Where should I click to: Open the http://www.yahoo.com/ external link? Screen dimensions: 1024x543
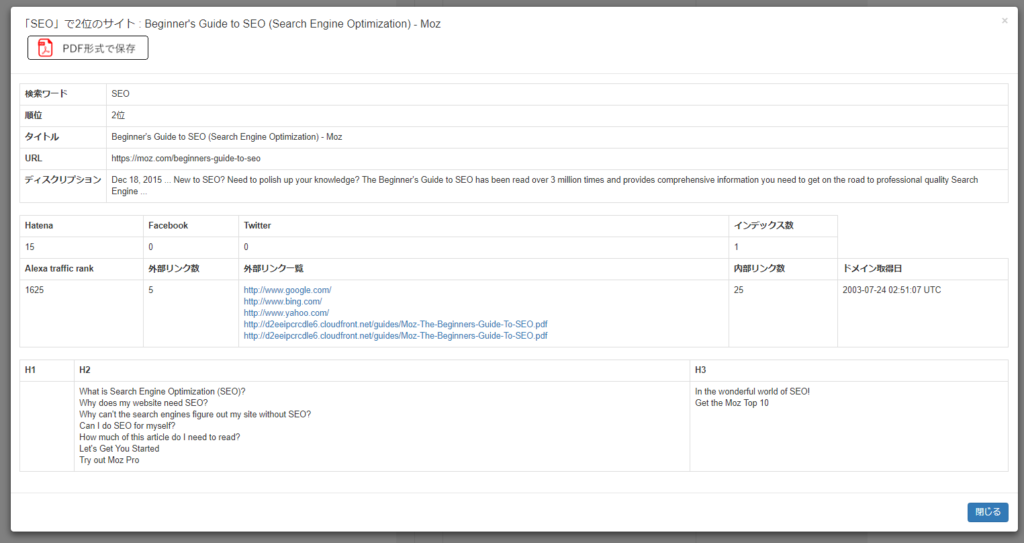tap(286, 313)
